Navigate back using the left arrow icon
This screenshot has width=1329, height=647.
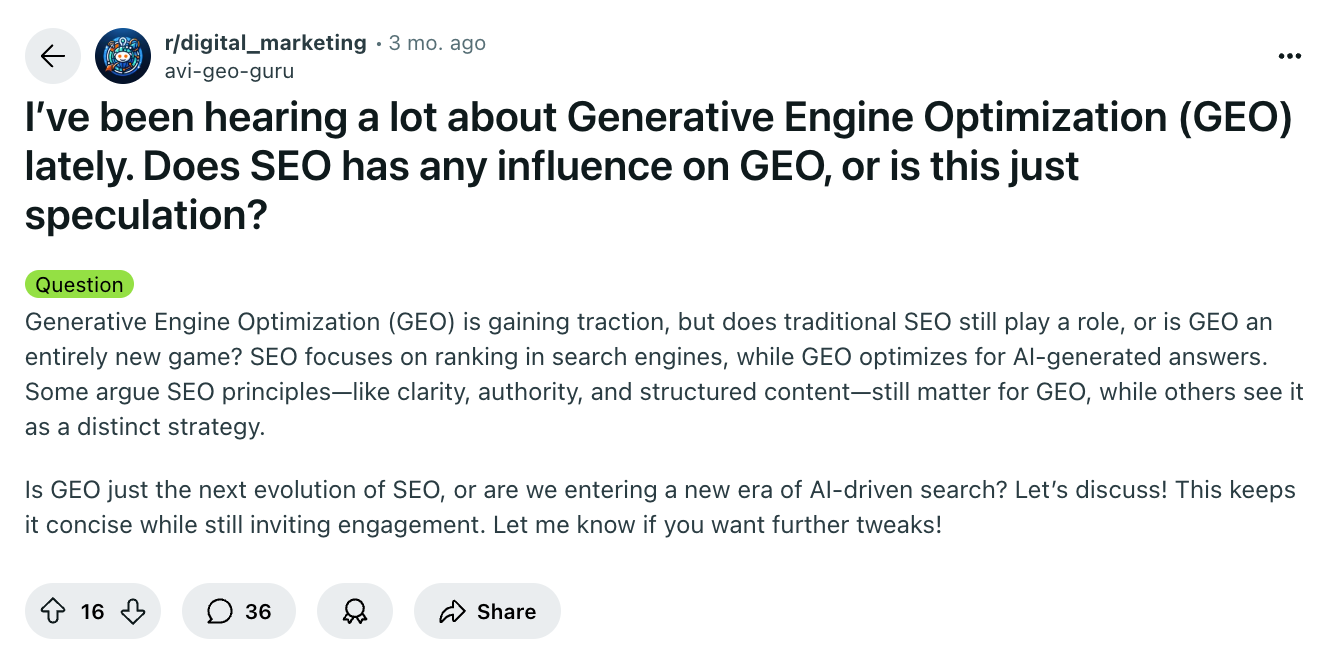coord(52,56)
